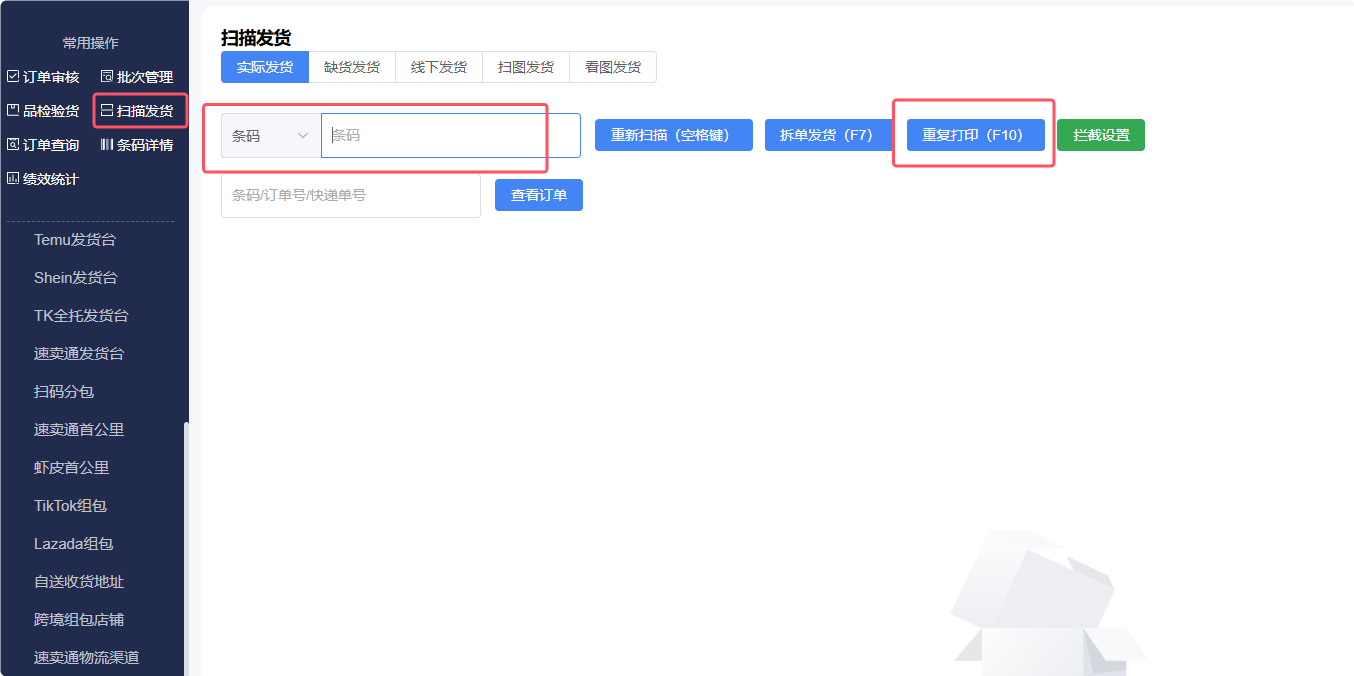Switch to the 实际发货 tab

click(265, 67)
